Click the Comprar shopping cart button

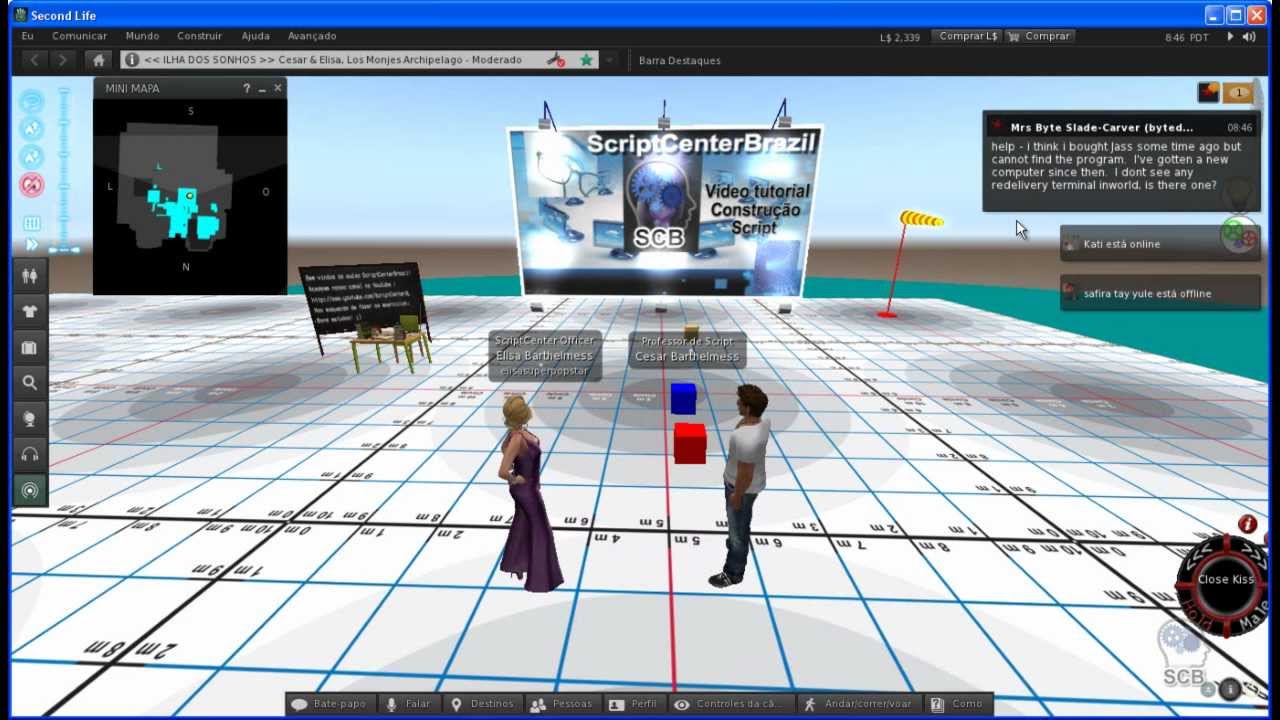pos(1039,36)
